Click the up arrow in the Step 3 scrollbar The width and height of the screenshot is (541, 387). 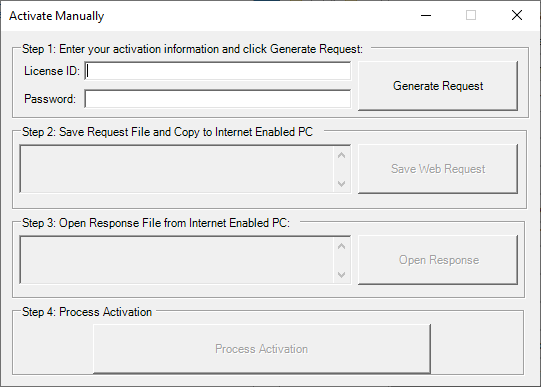click(342, 246)
